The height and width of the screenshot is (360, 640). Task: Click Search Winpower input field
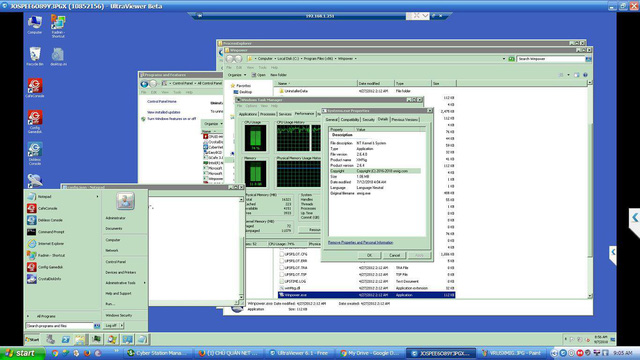[551, 59]
